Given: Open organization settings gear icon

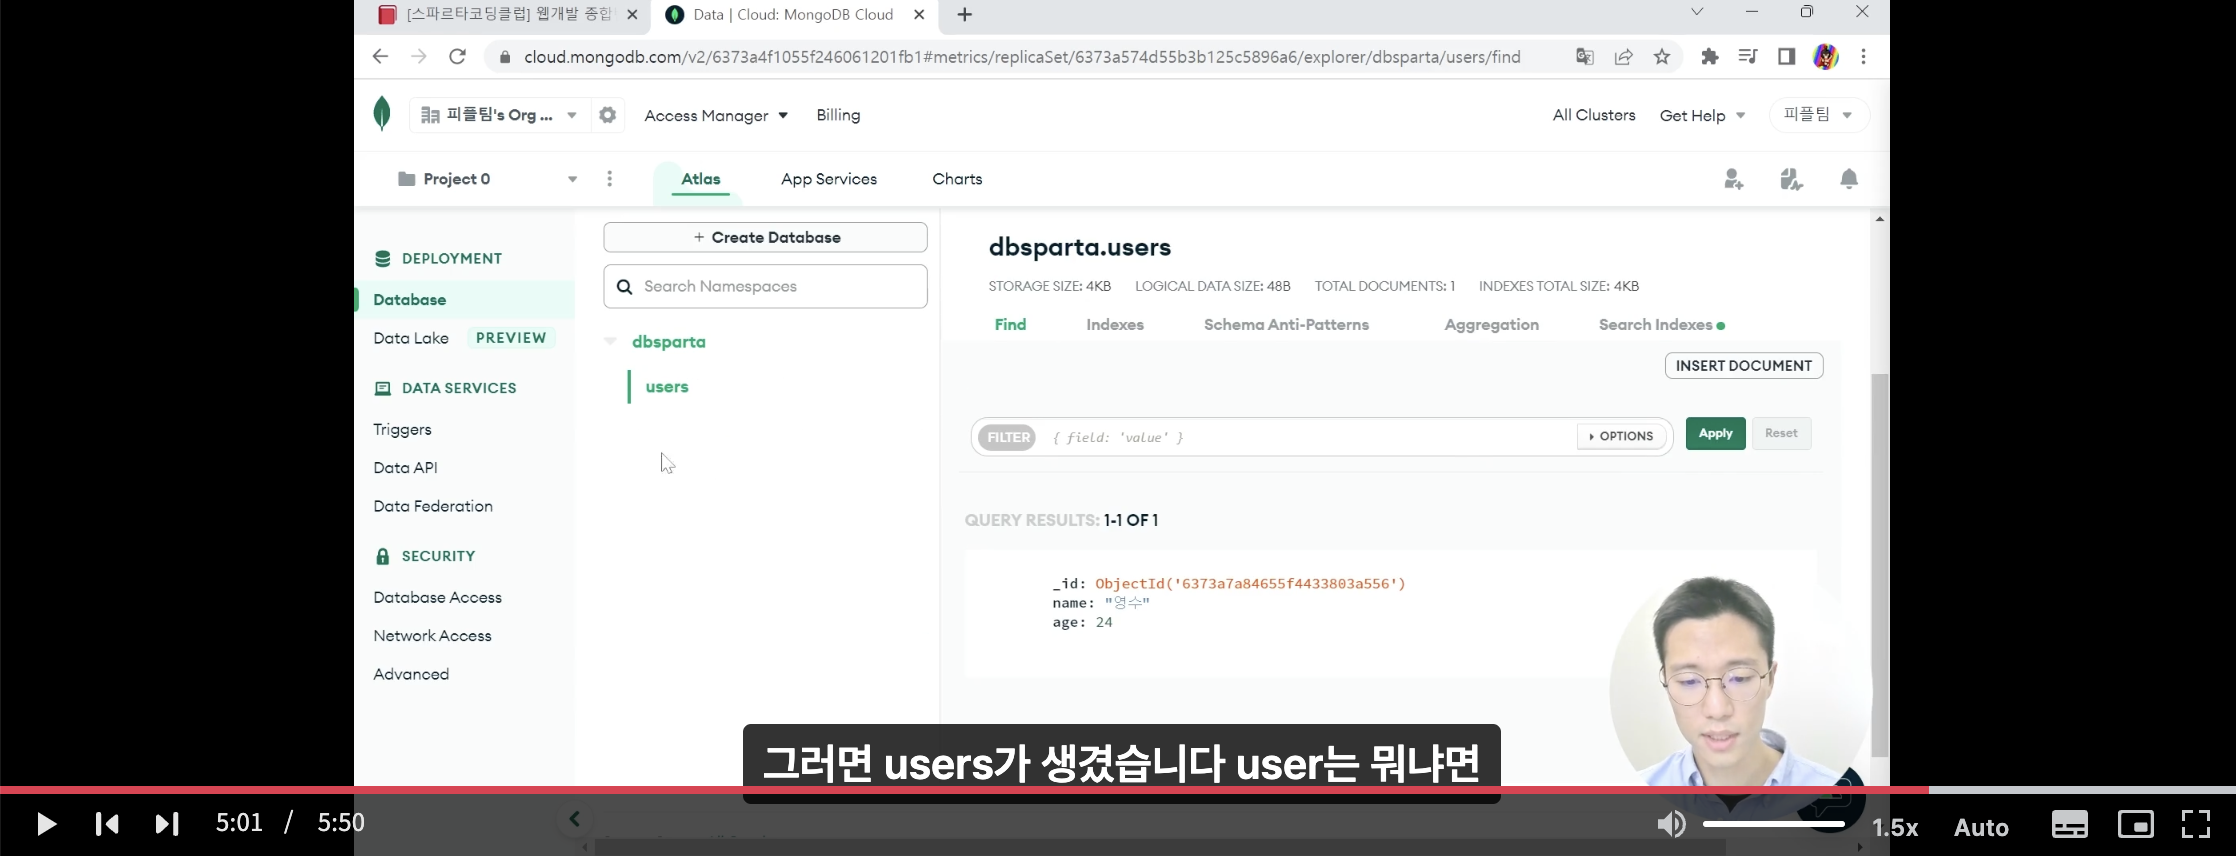Looking at the screenshot, I should 607,115.
